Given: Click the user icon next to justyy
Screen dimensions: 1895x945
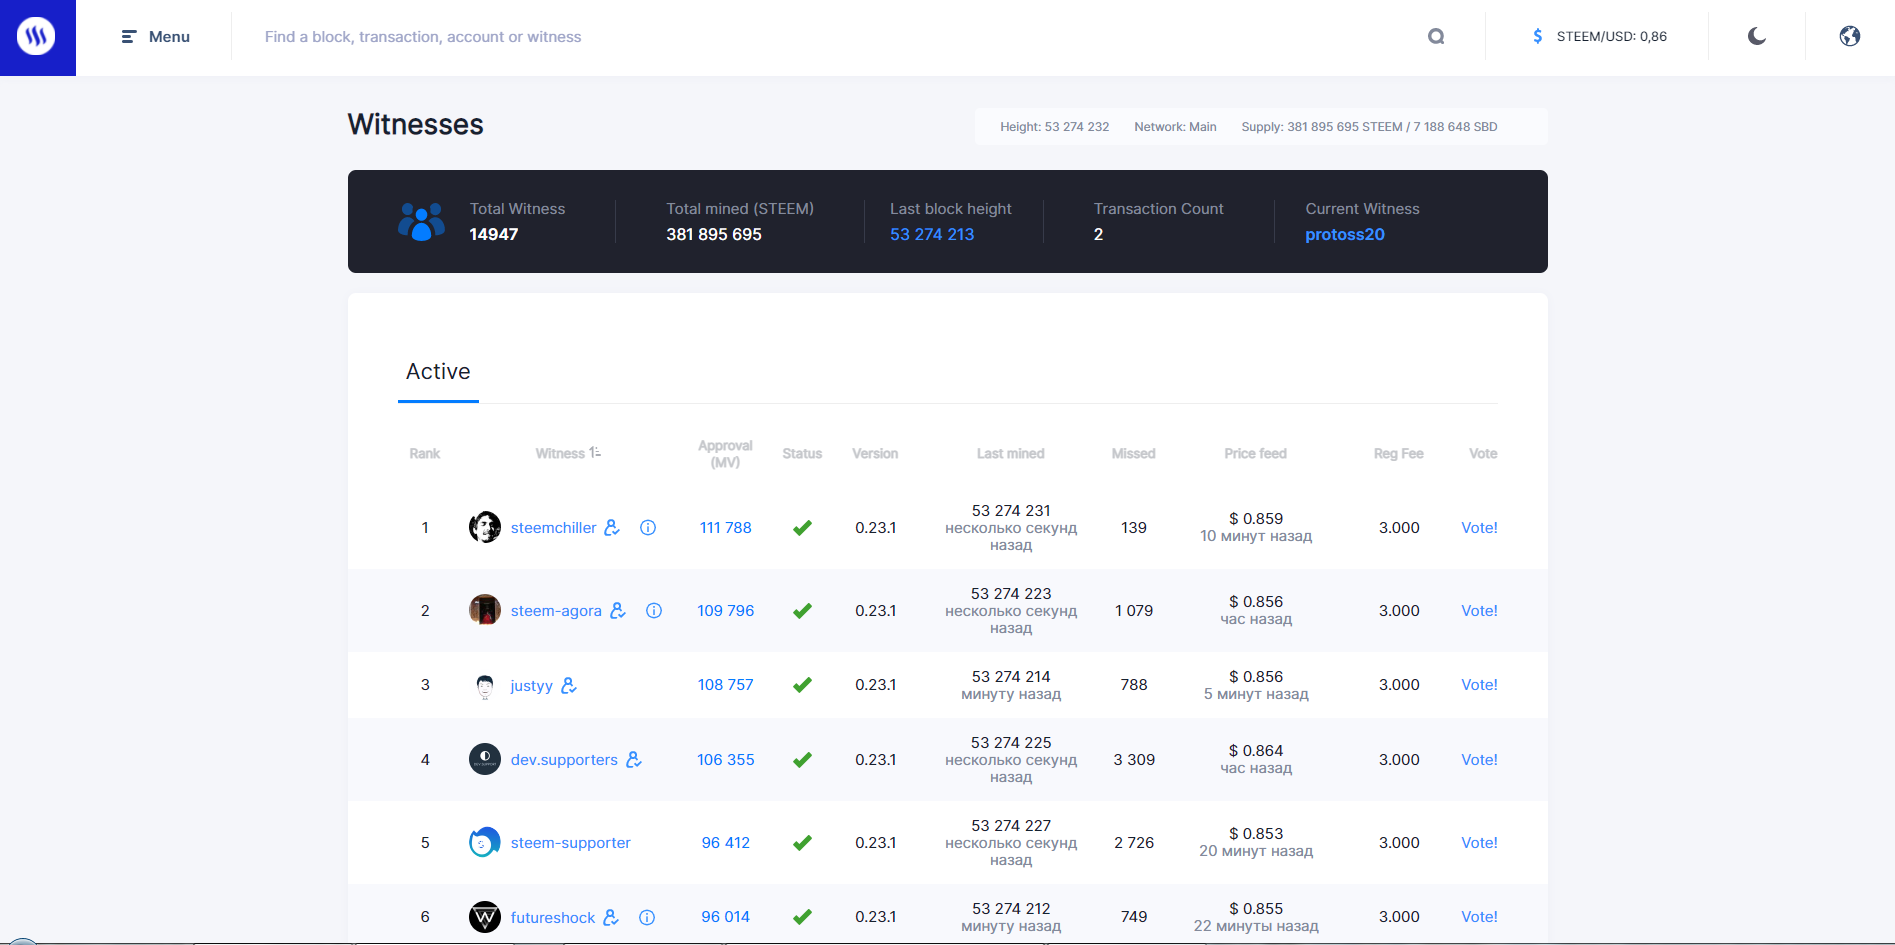Looking at the screenshot, I should click(x=569, y=686).
